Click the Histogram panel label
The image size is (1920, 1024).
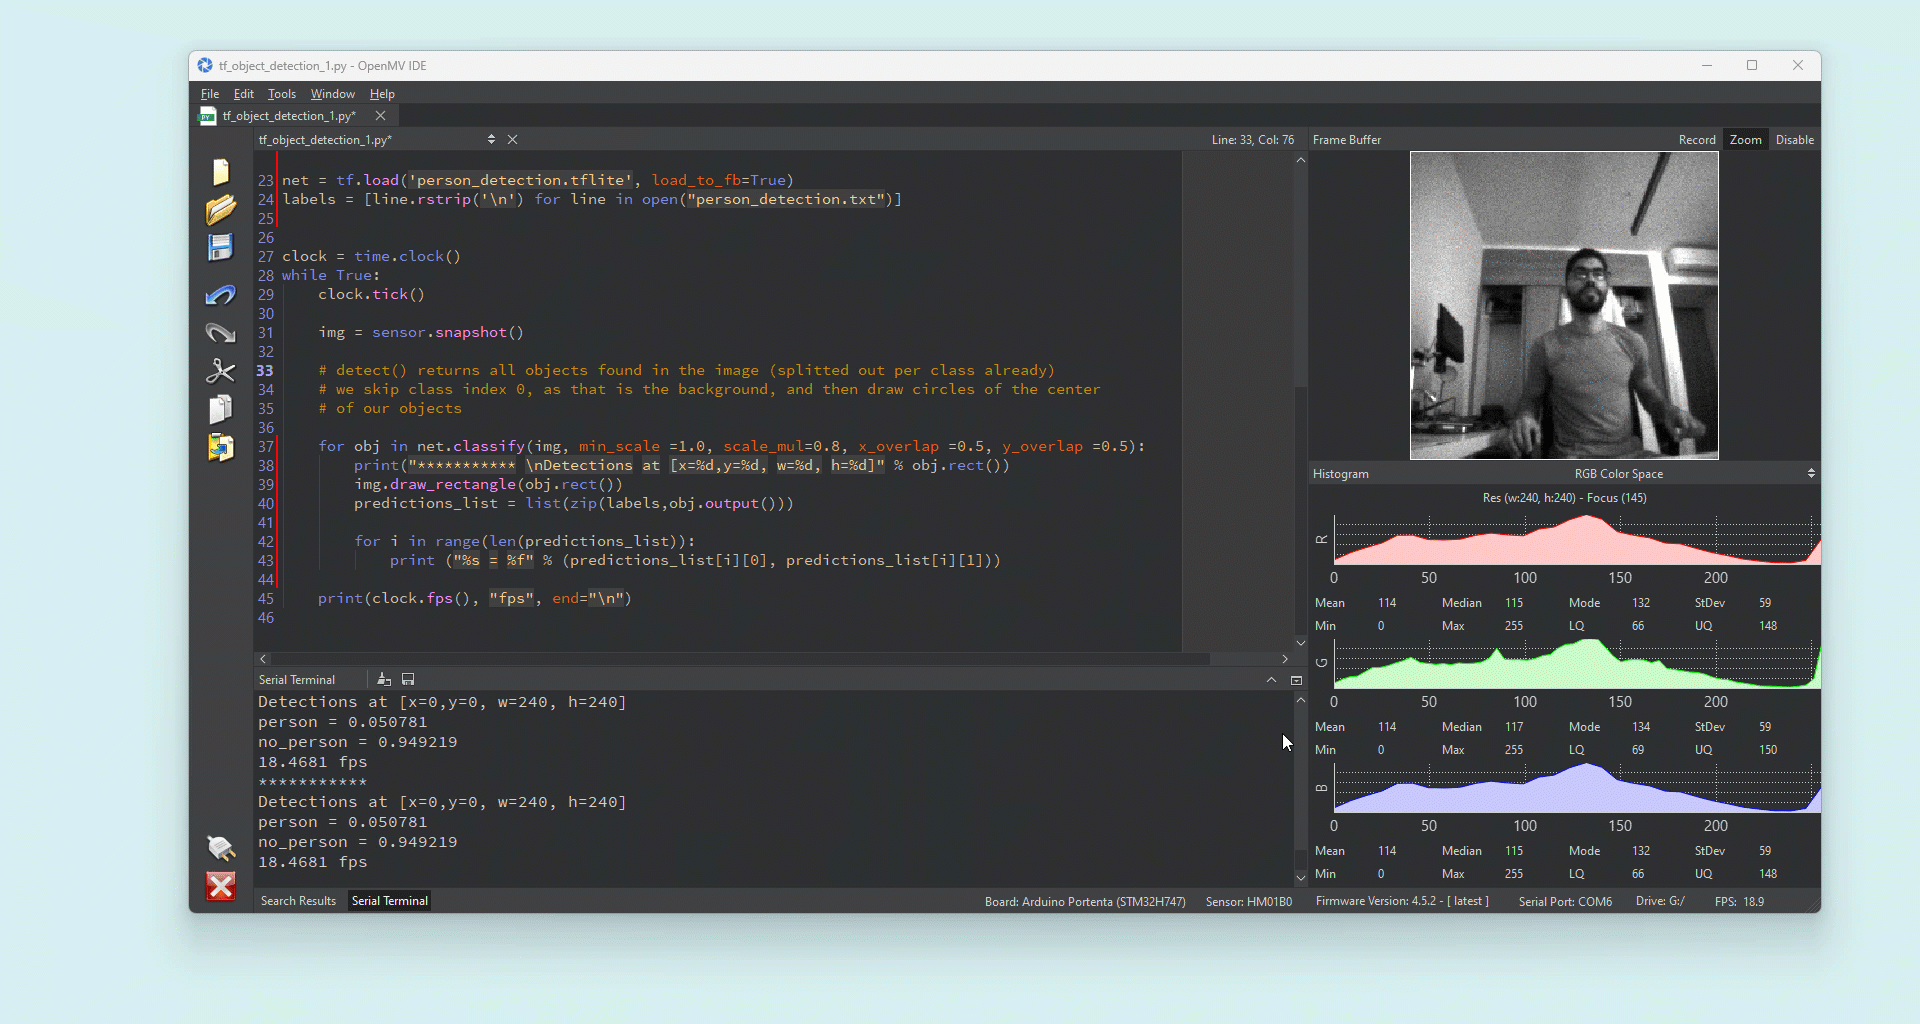1340,474
